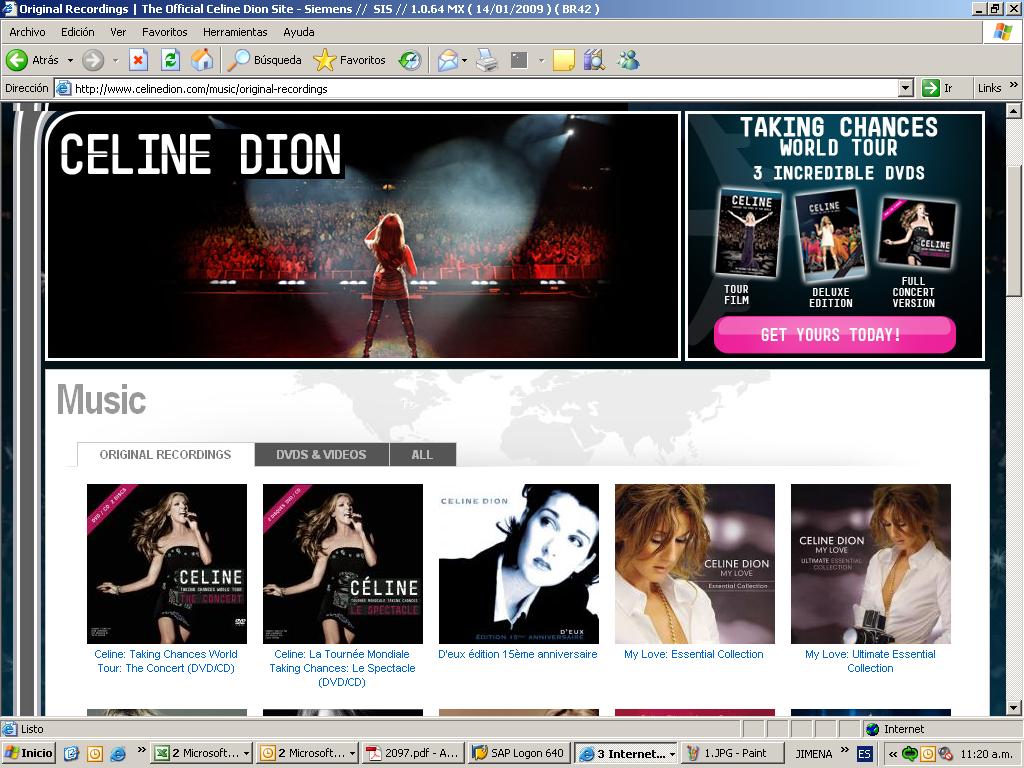Select the ORIGINAL RECORDINGS tab
This screenshot has height=768, width=1024.
166,455
